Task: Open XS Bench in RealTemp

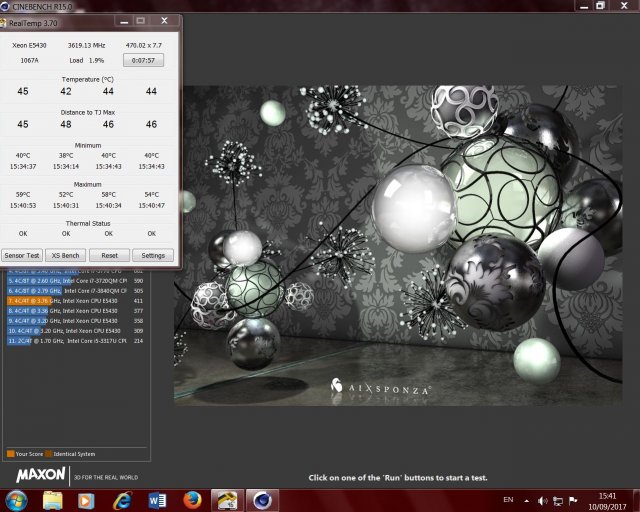Action: (66, 255)
